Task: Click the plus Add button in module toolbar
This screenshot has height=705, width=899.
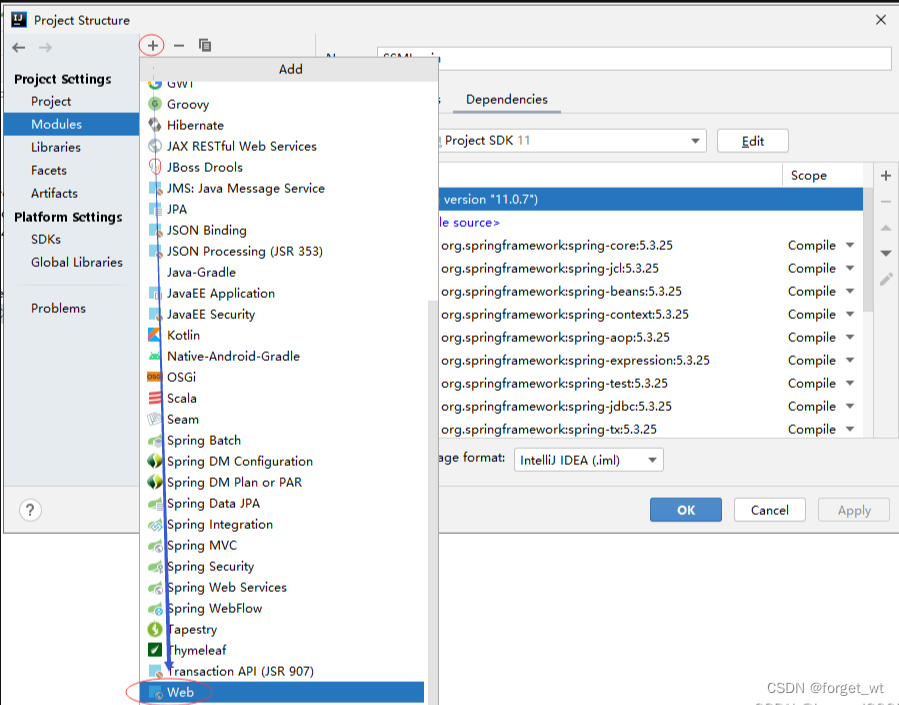Action: click(153, 45)
